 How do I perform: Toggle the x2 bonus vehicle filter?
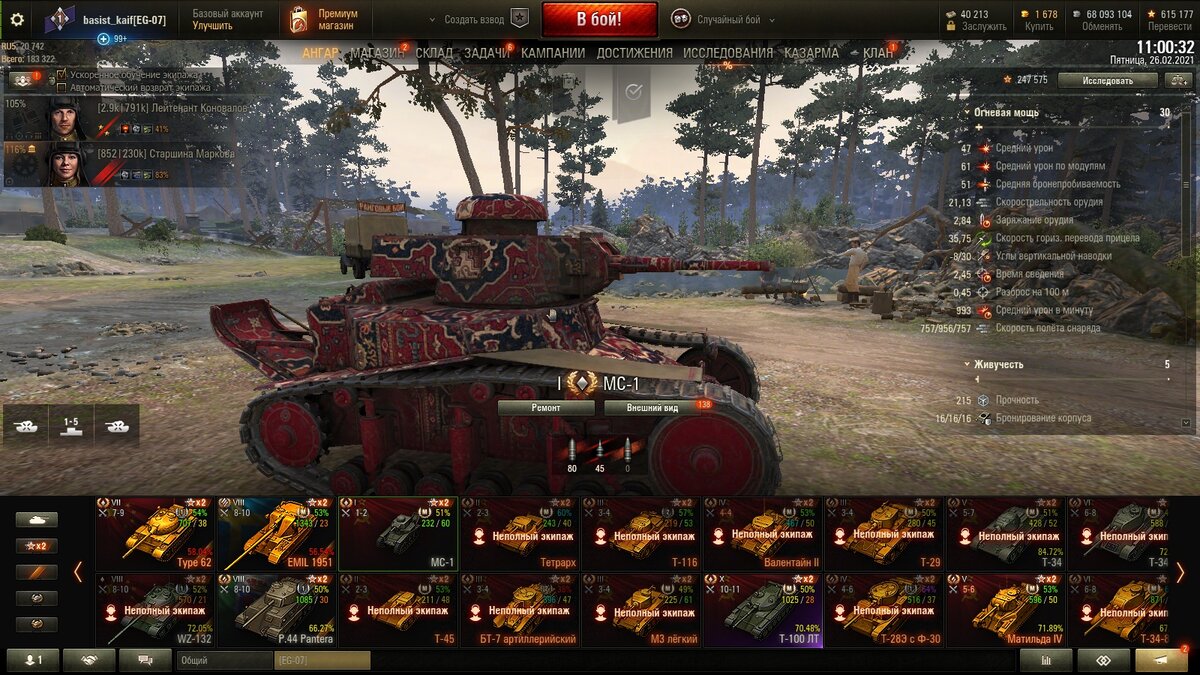(x=36, y=546)
